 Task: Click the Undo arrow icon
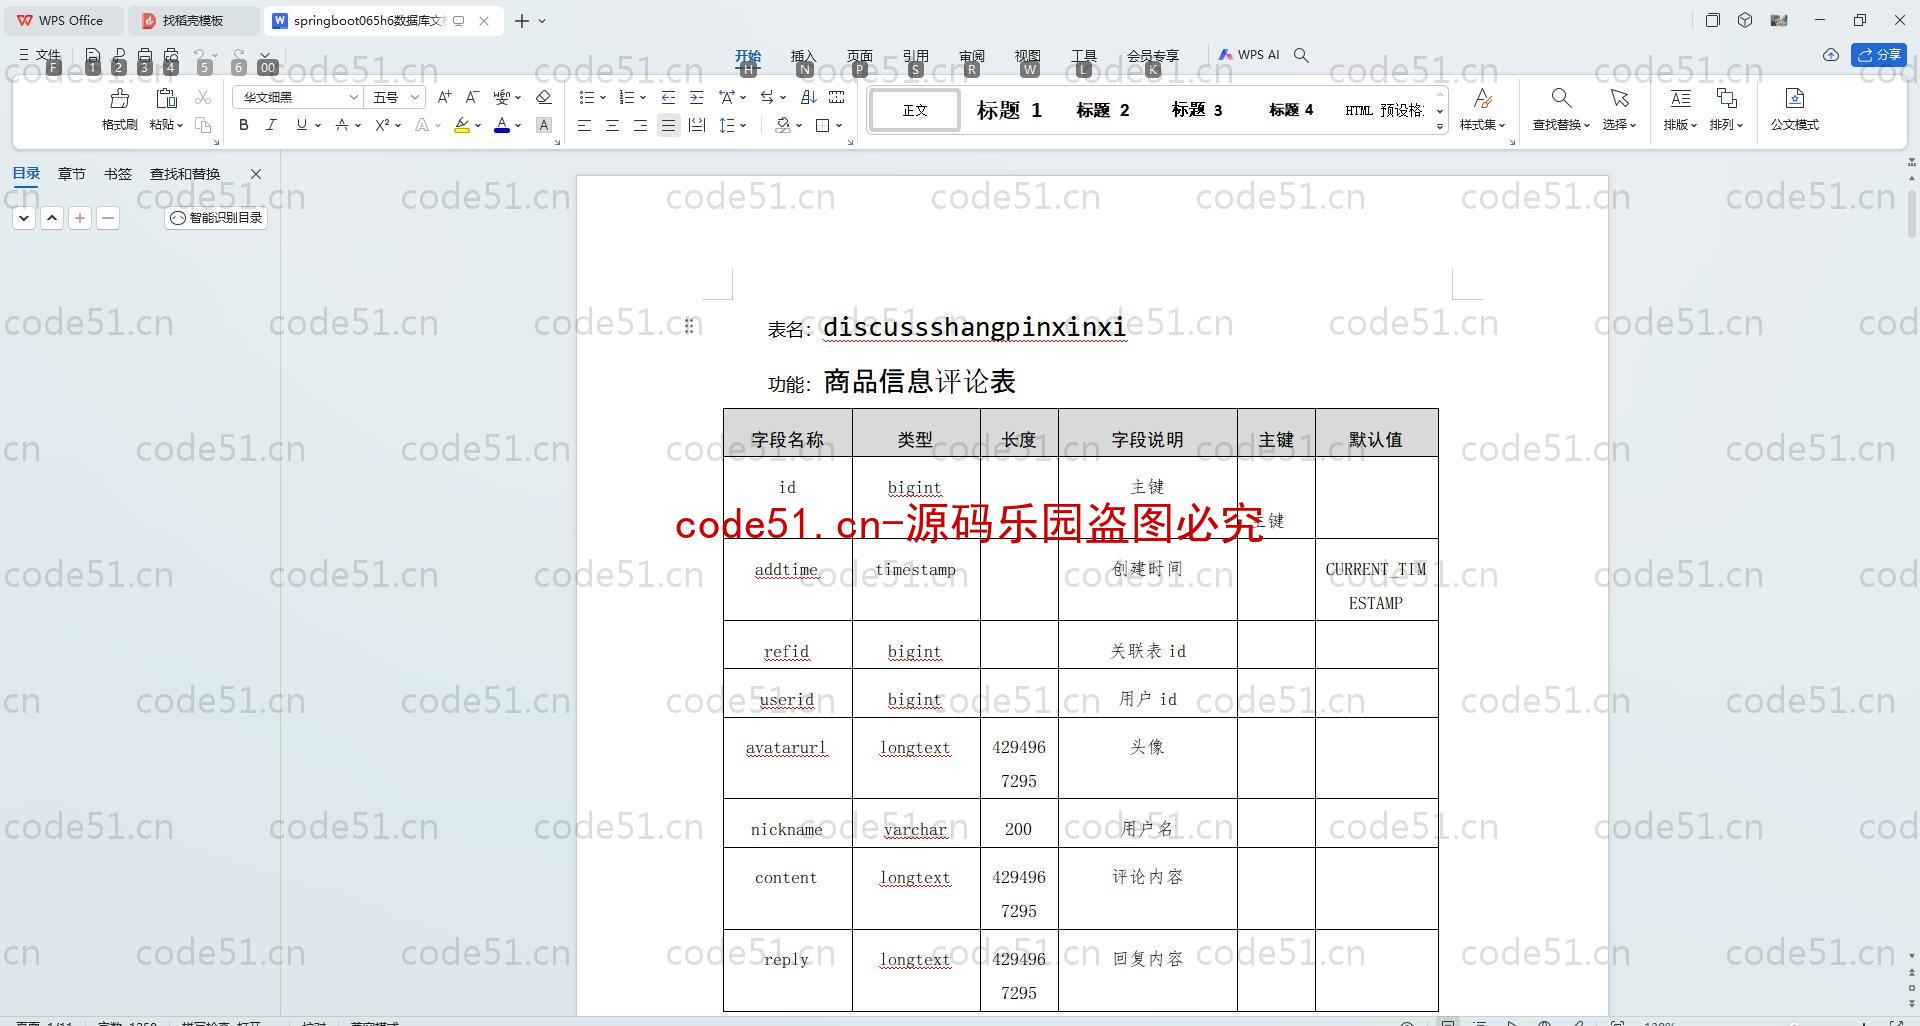201,55
